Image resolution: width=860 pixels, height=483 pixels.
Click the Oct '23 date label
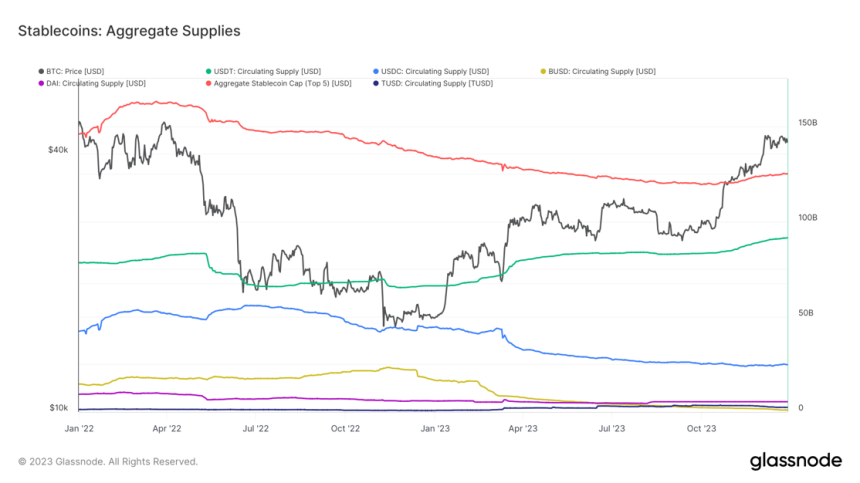point(701,428)
